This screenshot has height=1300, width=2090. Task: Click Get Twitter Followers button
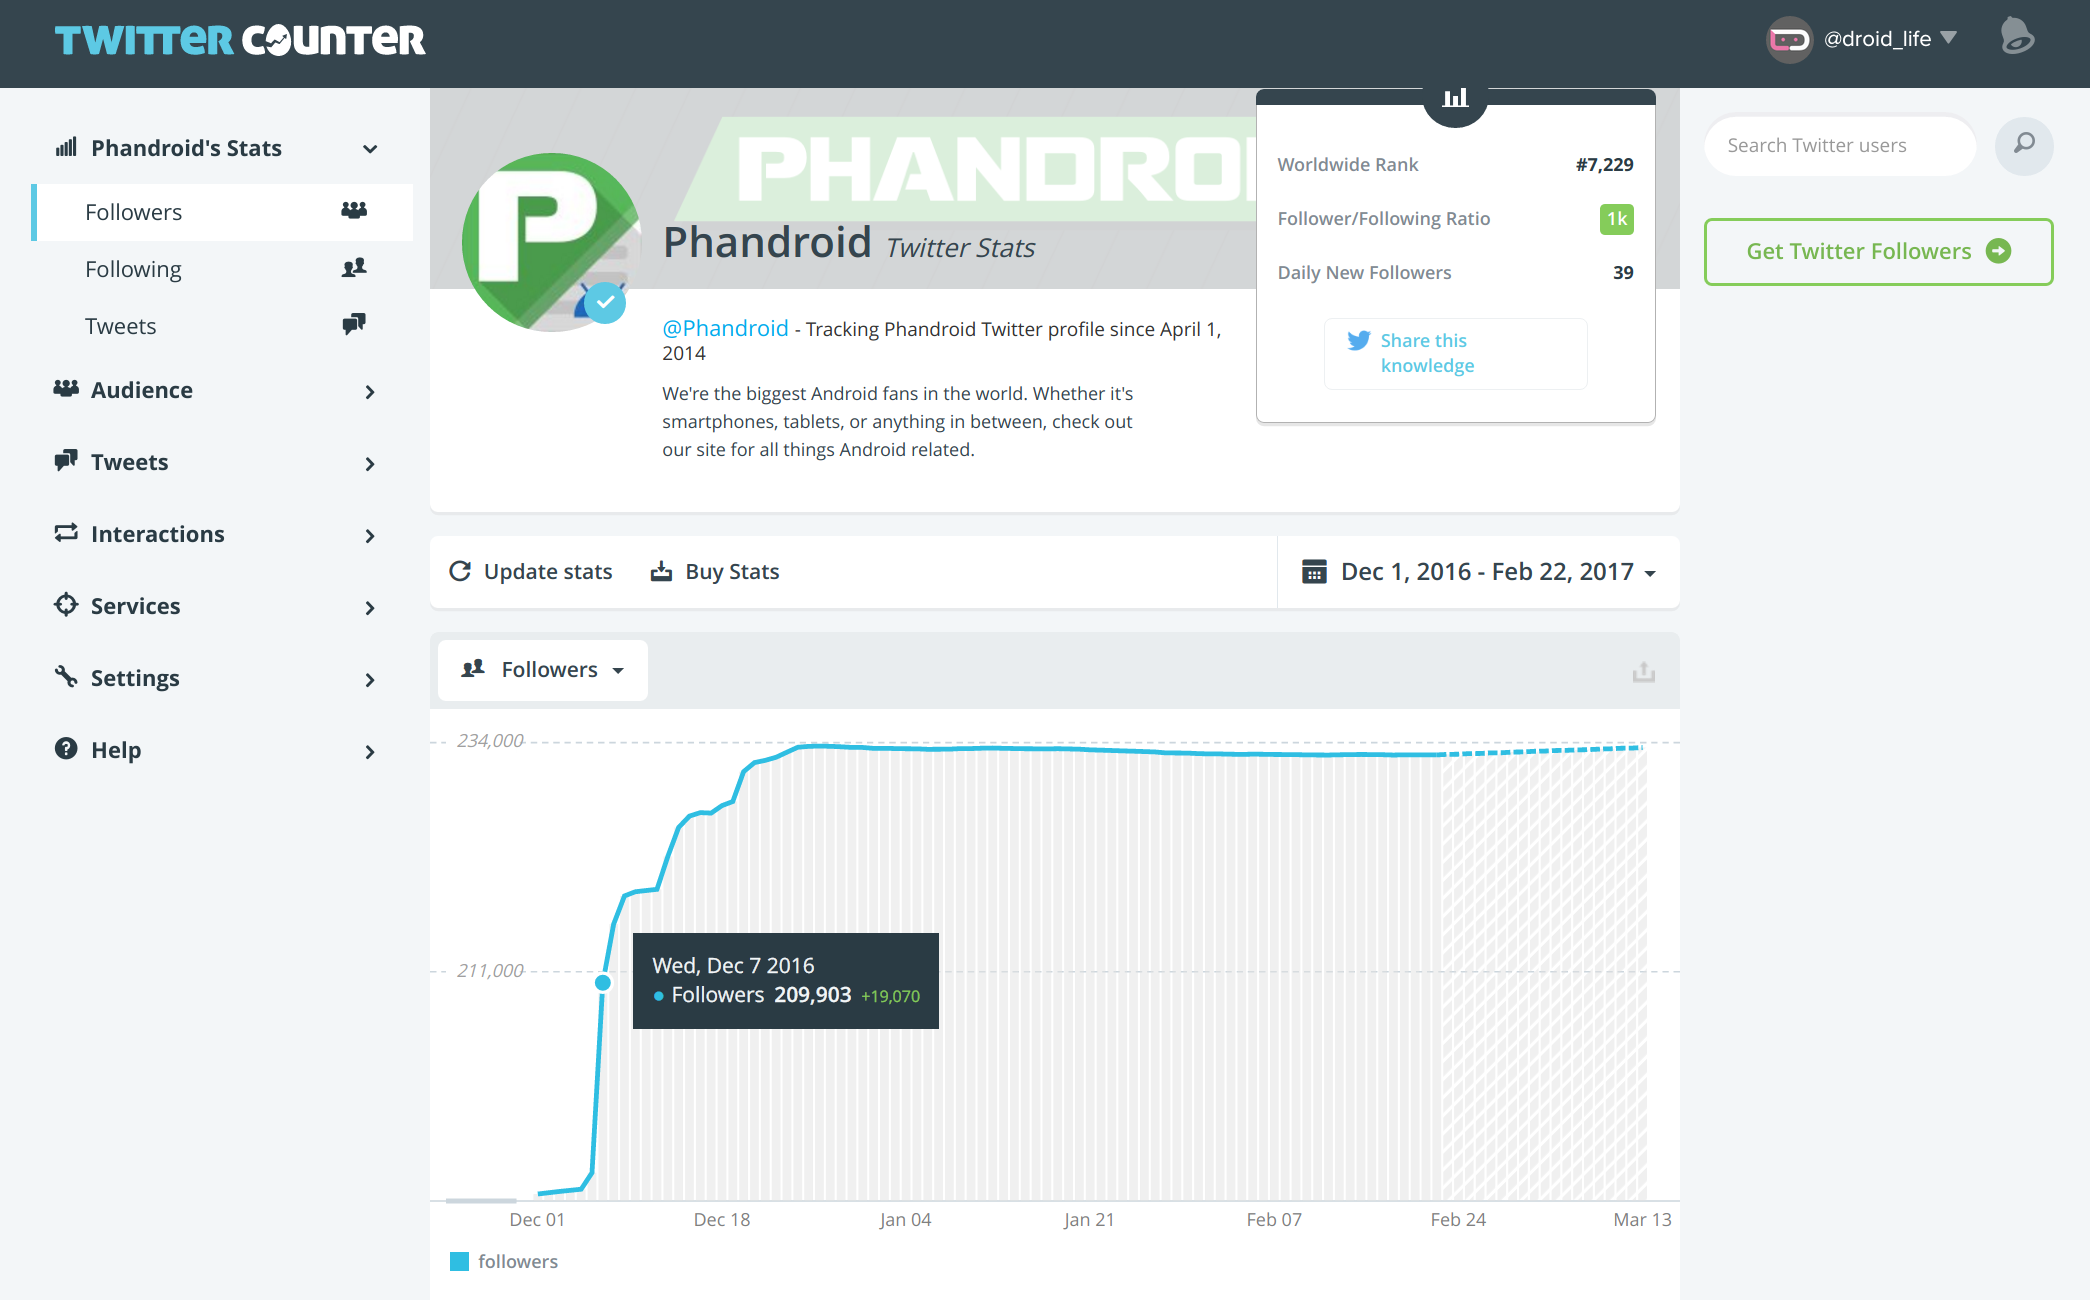[x=1878, y=251]
